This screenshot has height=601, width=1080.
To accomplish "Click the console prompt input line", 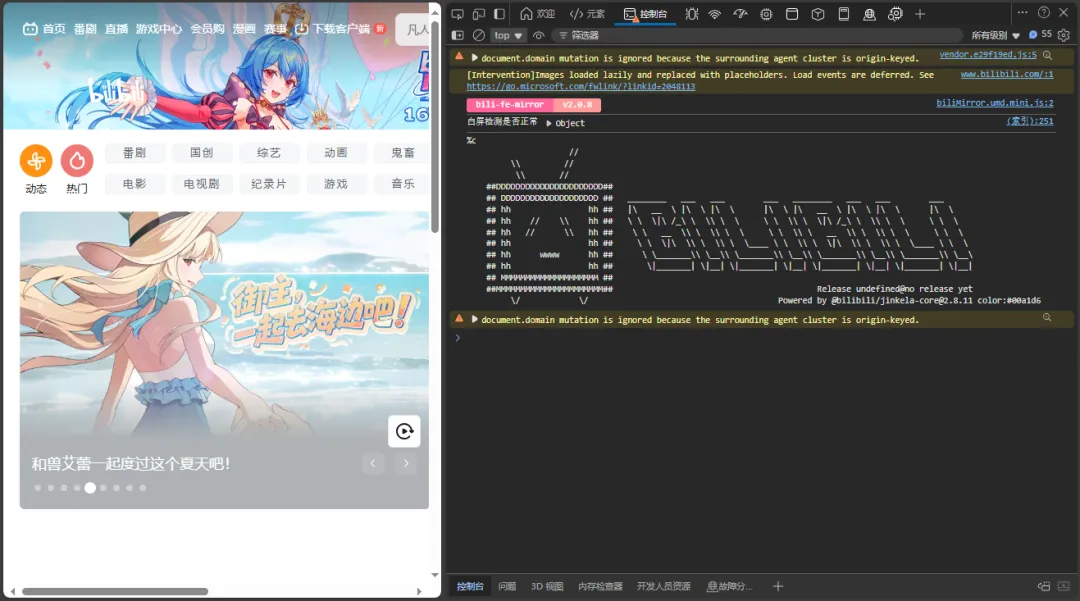I will click(761, 338).
